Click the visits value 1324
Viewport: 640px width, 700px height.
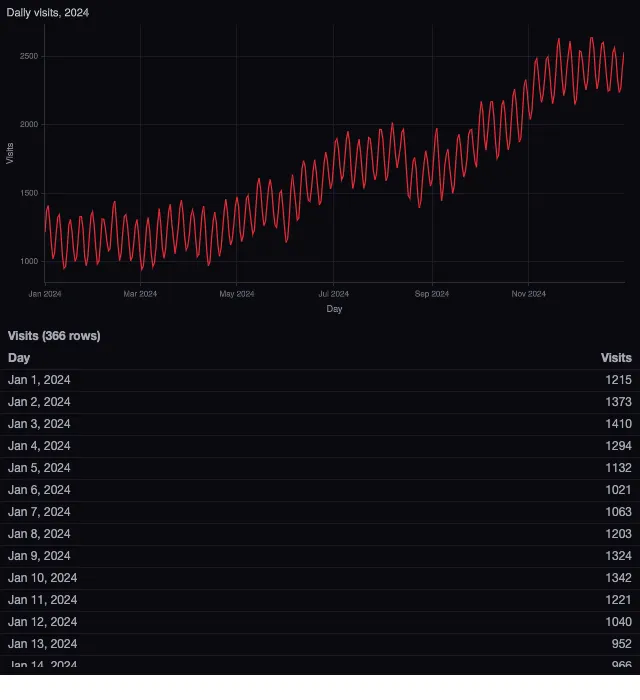(618, 556)
